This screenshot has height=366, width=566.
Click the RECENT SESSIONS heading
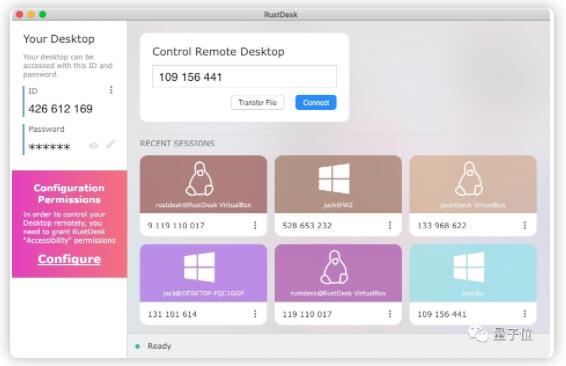pyautogui.click(x=177, y=143)
